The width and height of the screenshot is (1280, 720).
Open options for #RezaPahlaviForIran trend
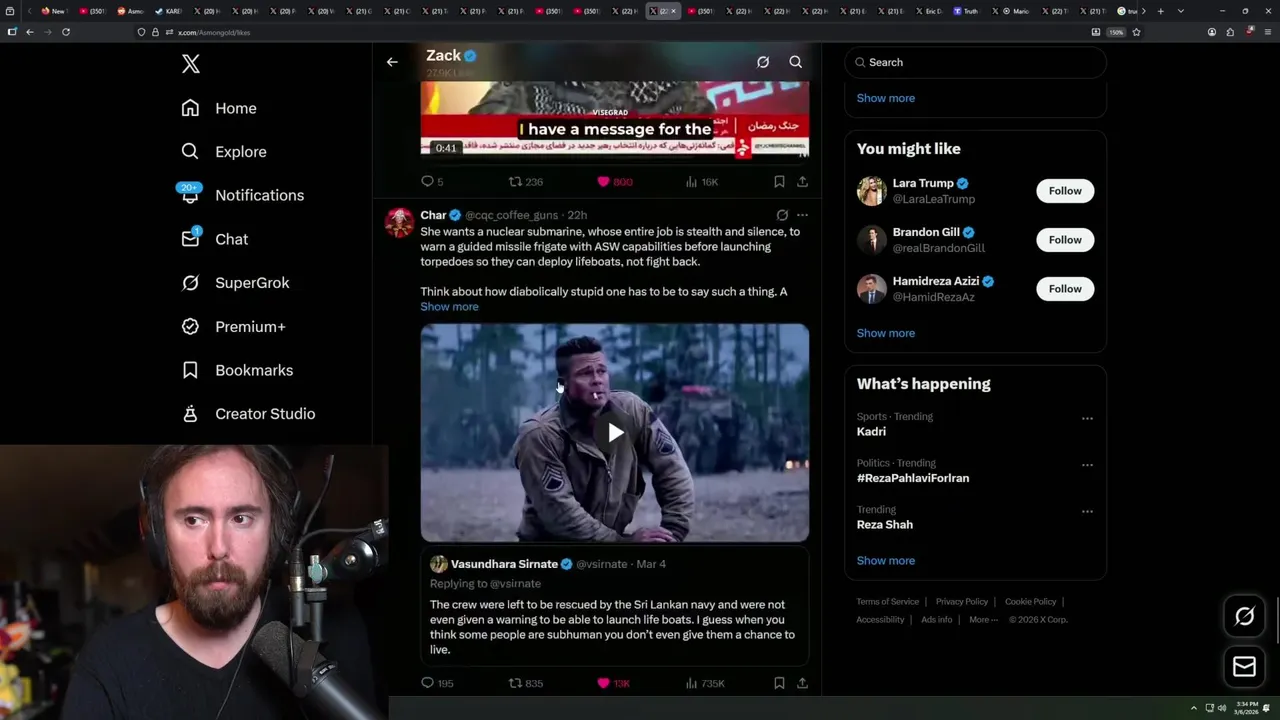(1087, 465)
